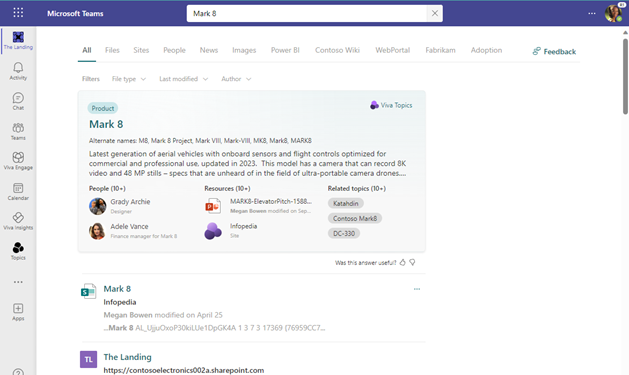The height and width of the screenshot is (375, 629).
Task: Switch to the Contoso Wiki tab
Action: tap(337, 50)
